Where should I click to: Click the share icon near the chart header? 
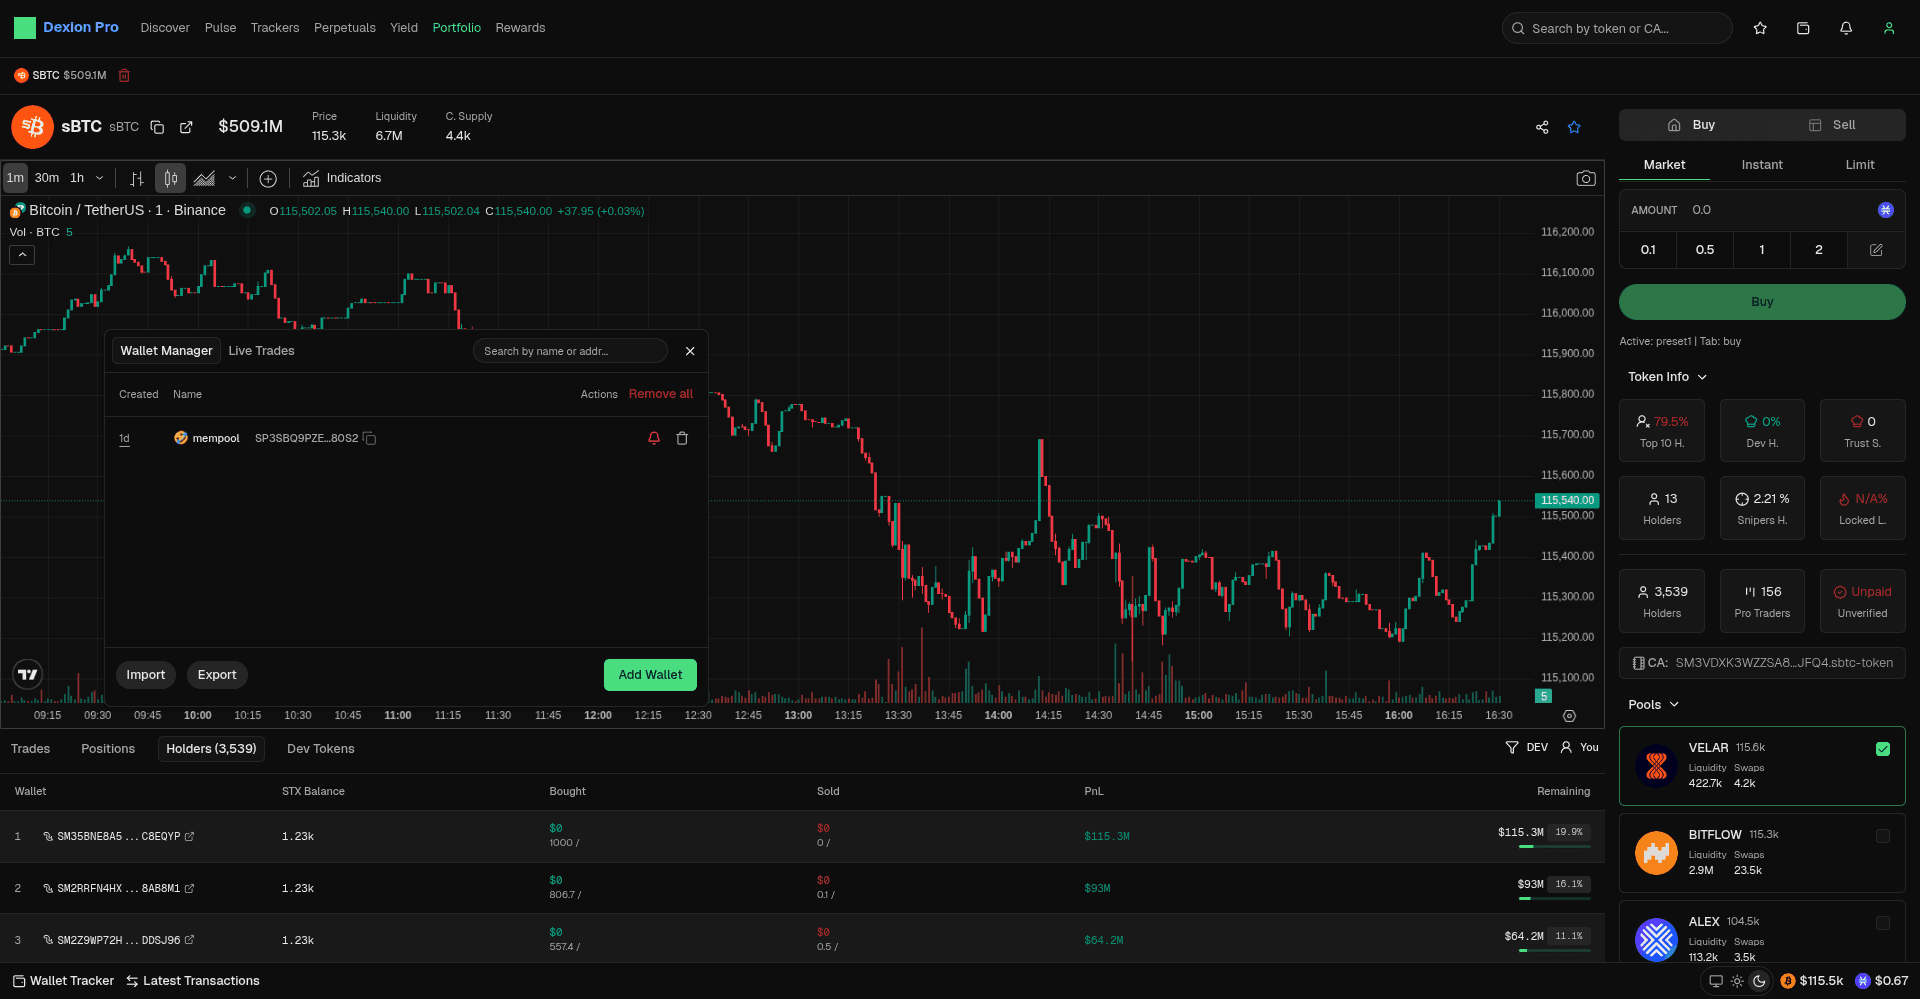[1542, 127]
